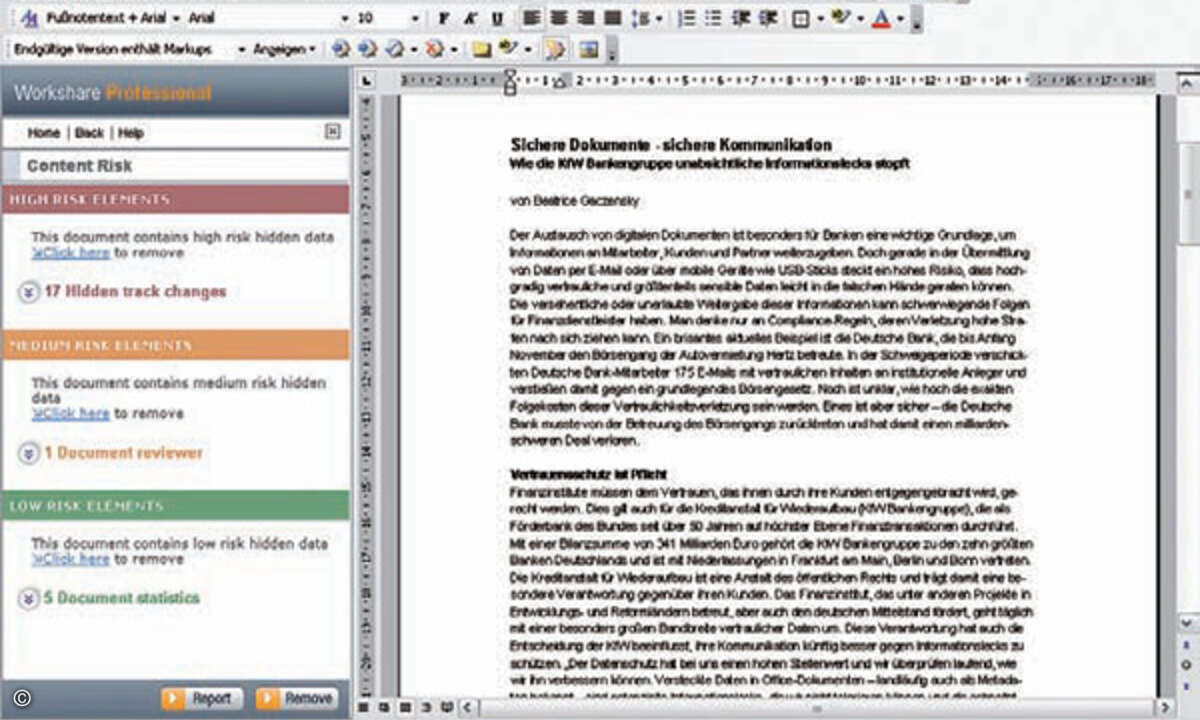Toggle the Track Changes icon

click(556, 48)
